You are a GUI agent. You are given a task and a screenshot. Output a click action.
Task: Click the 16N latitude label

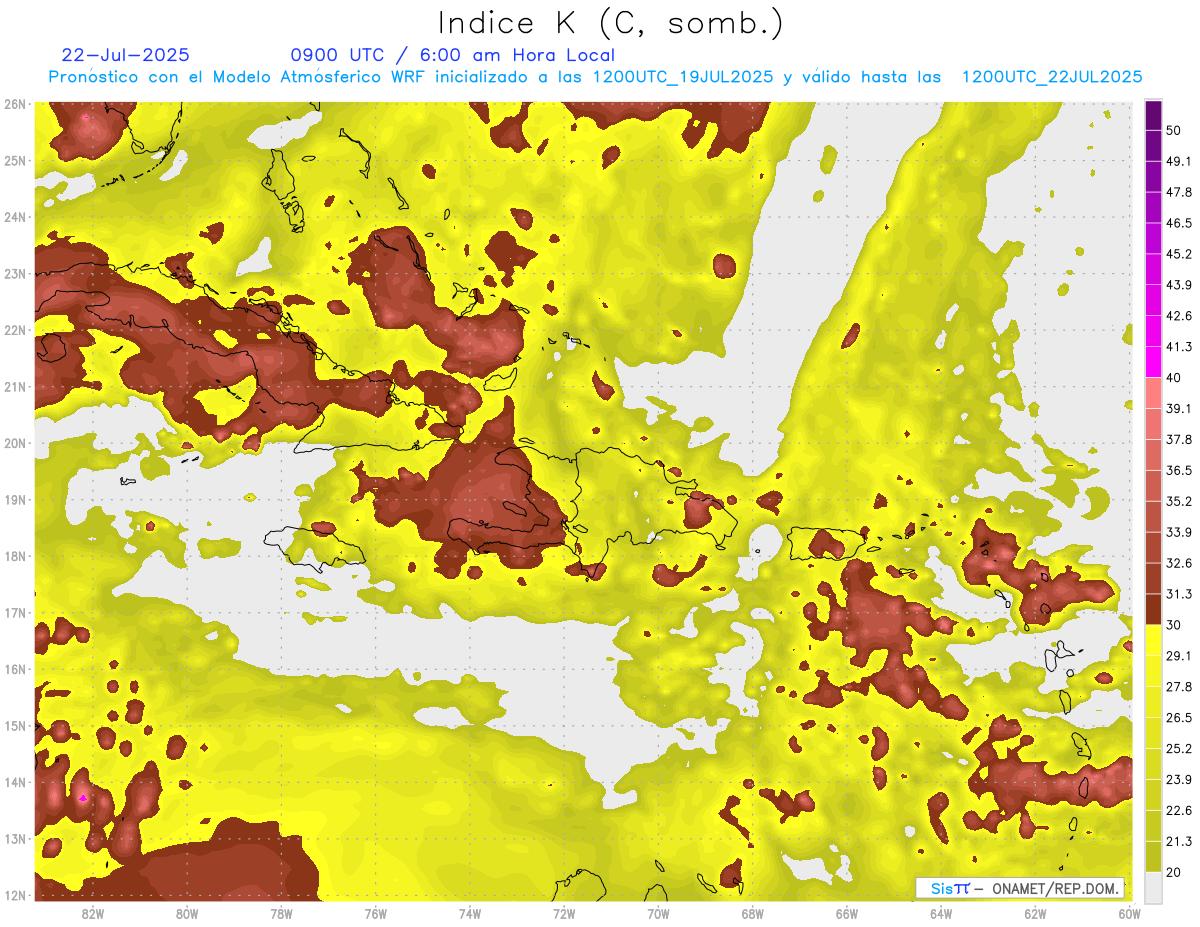(14, 668)
